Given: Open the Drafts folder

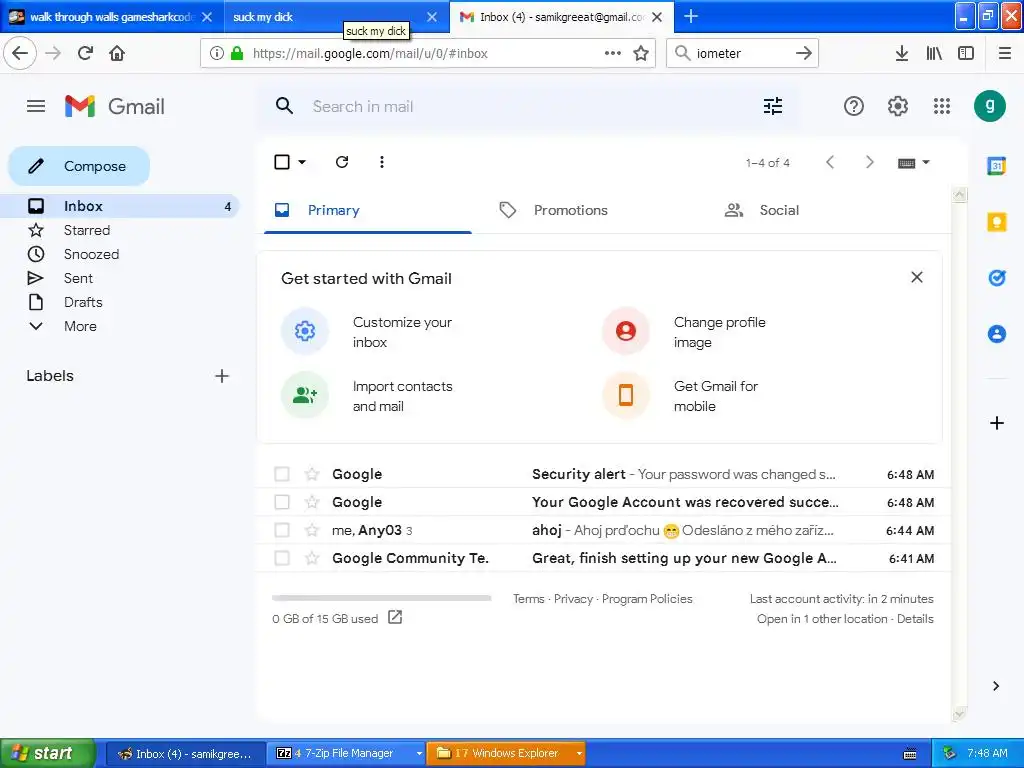Looking at the screenshot, I should [83, 302].
